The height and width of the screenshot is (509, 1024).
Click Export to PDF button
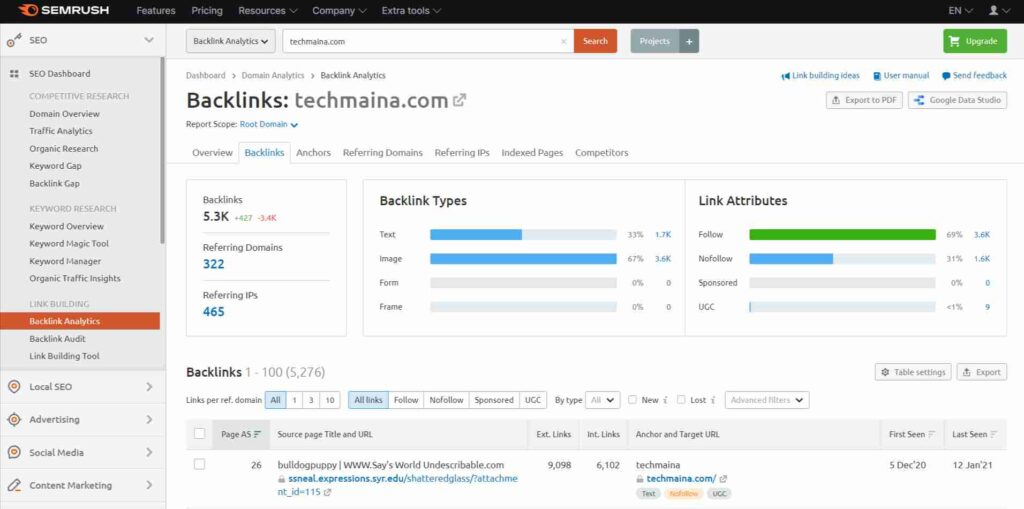point(864,101)
